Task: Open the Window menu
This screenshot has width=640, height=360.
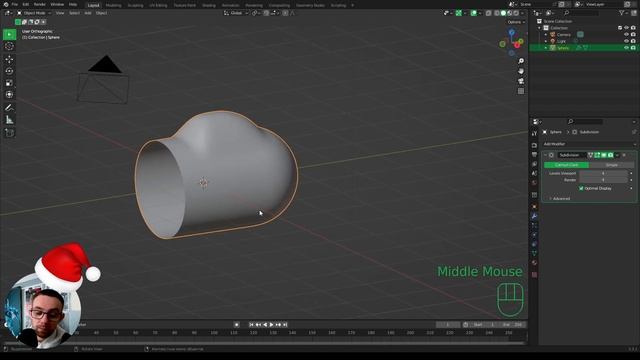Action: pos(57,4)
